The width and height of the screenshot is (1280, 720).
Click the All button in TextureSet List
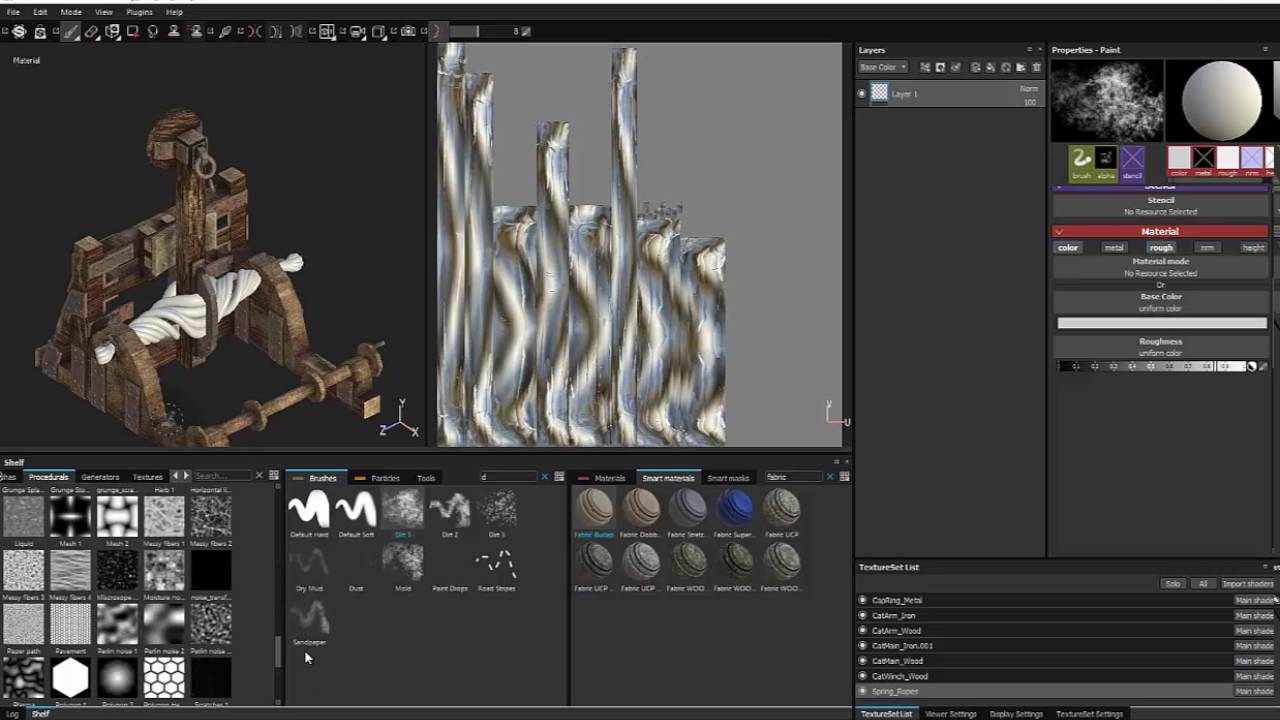click(1202, 584)
